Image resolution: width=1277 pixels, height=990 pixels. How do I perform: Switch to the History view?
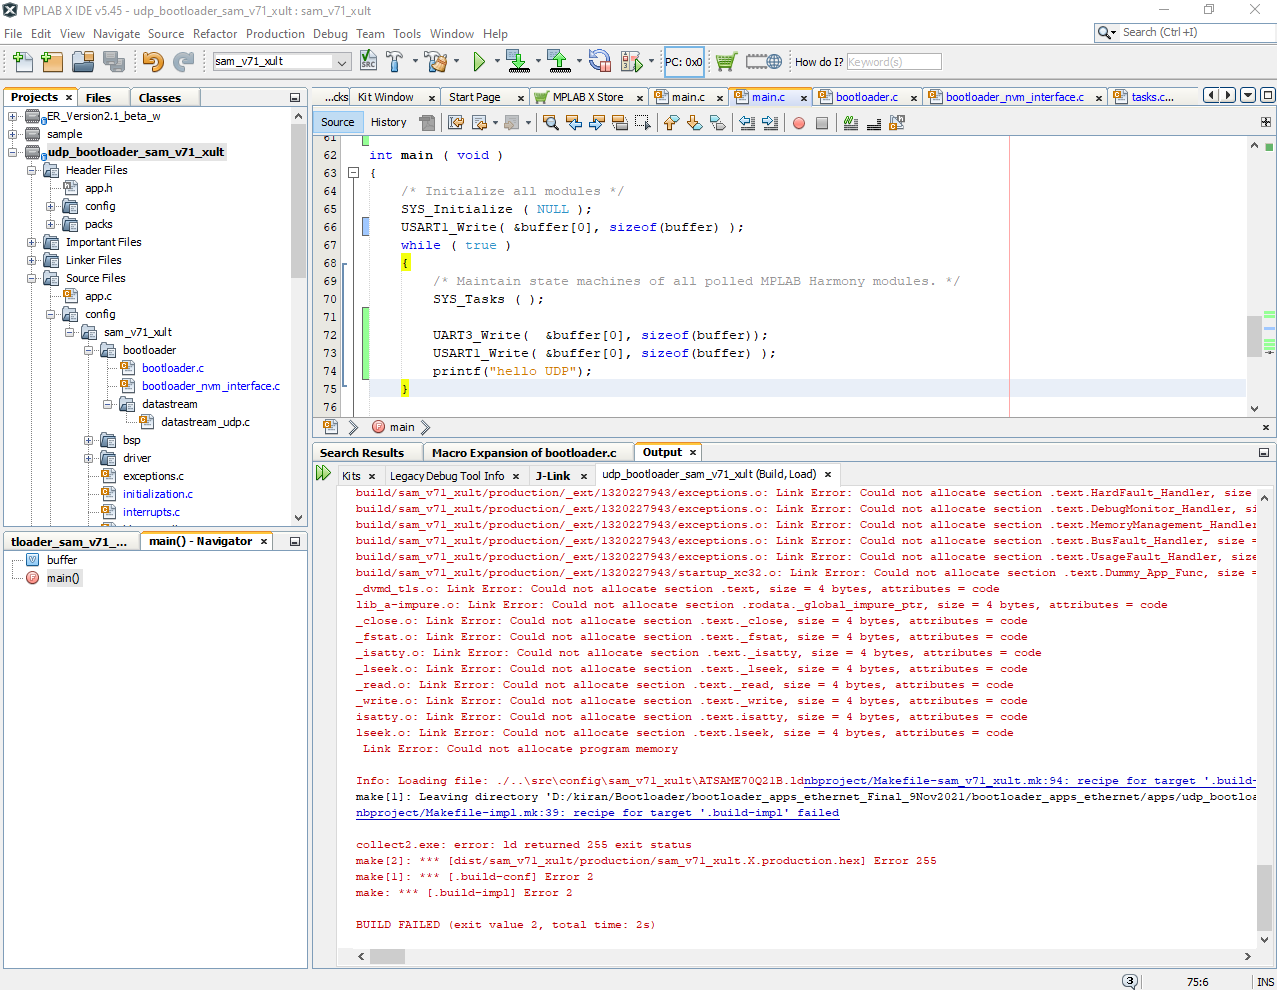pos(388,121)
